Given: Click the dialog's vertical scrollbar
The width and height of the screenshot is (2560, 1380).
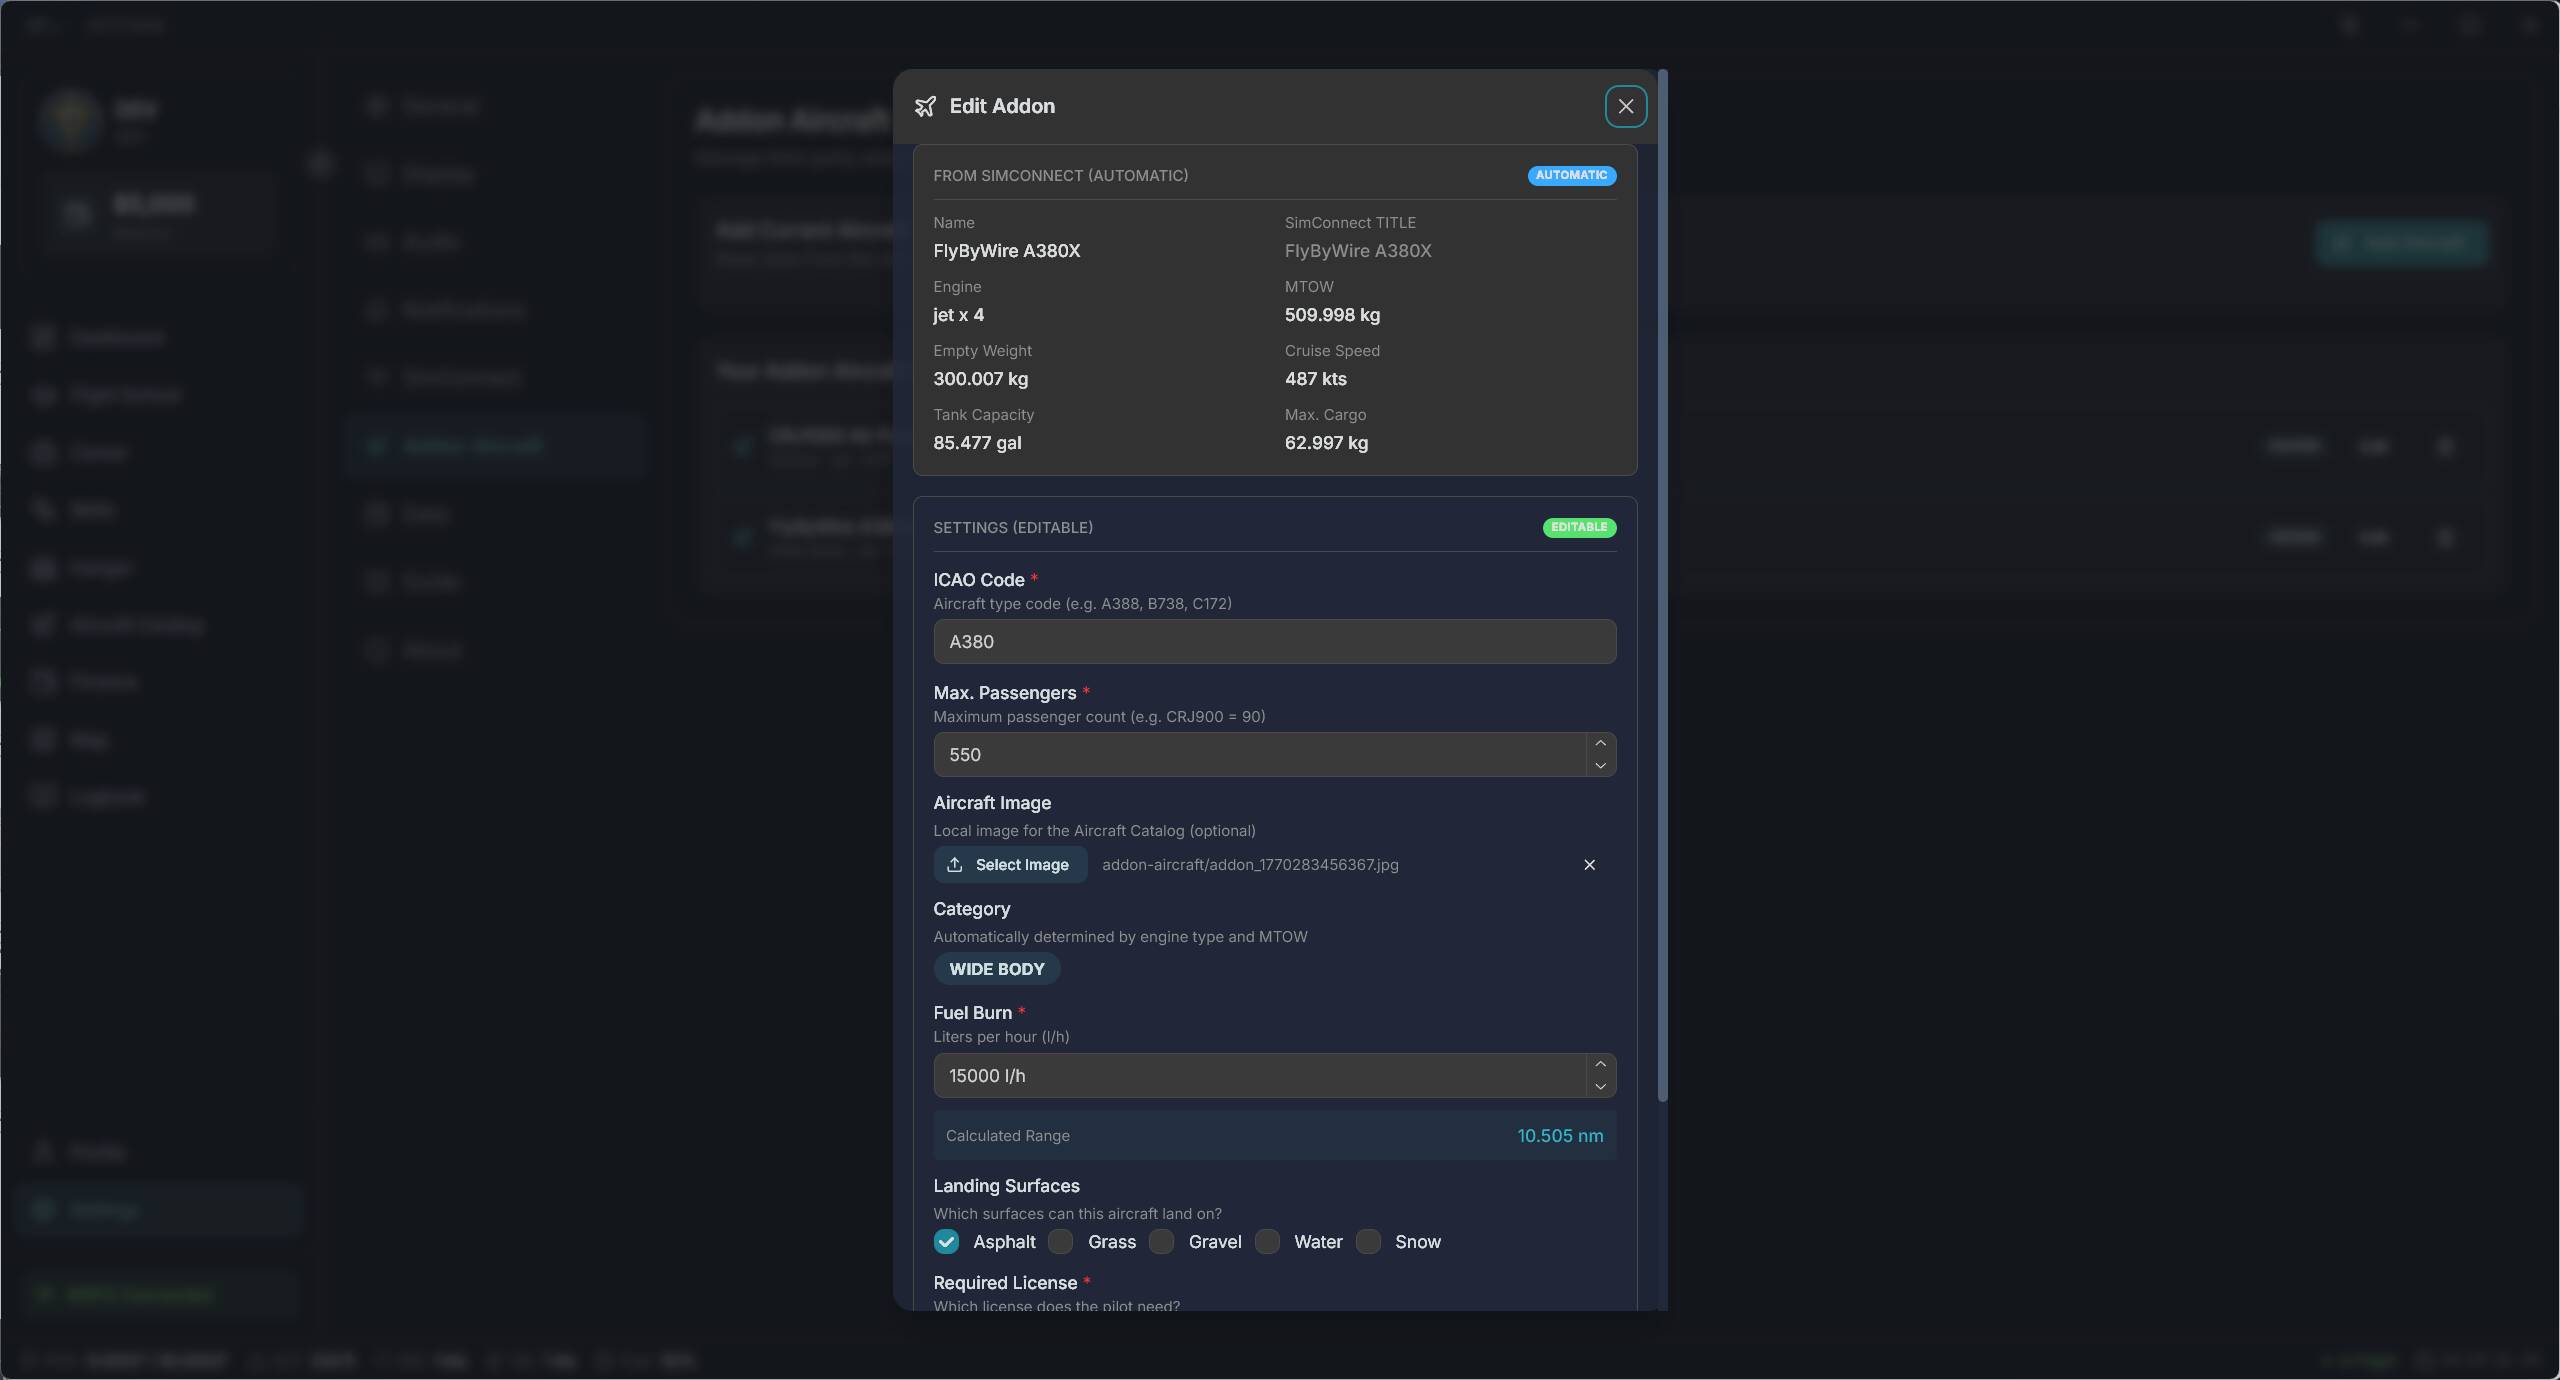Looking at the screenshot, I should (x=1662, y=585).
